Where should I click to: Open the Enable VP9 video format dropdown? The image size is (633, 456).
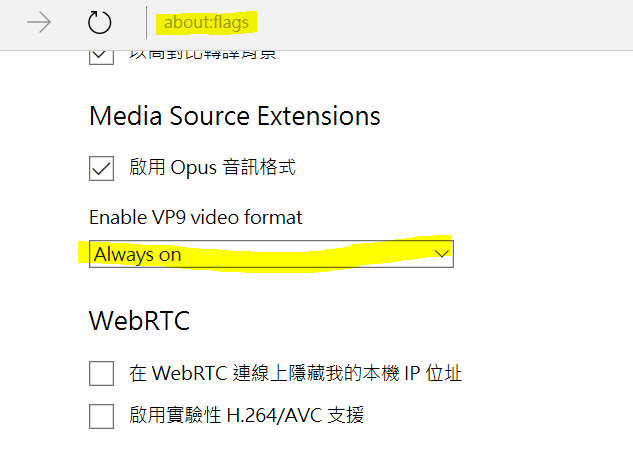tap(271, 254)
